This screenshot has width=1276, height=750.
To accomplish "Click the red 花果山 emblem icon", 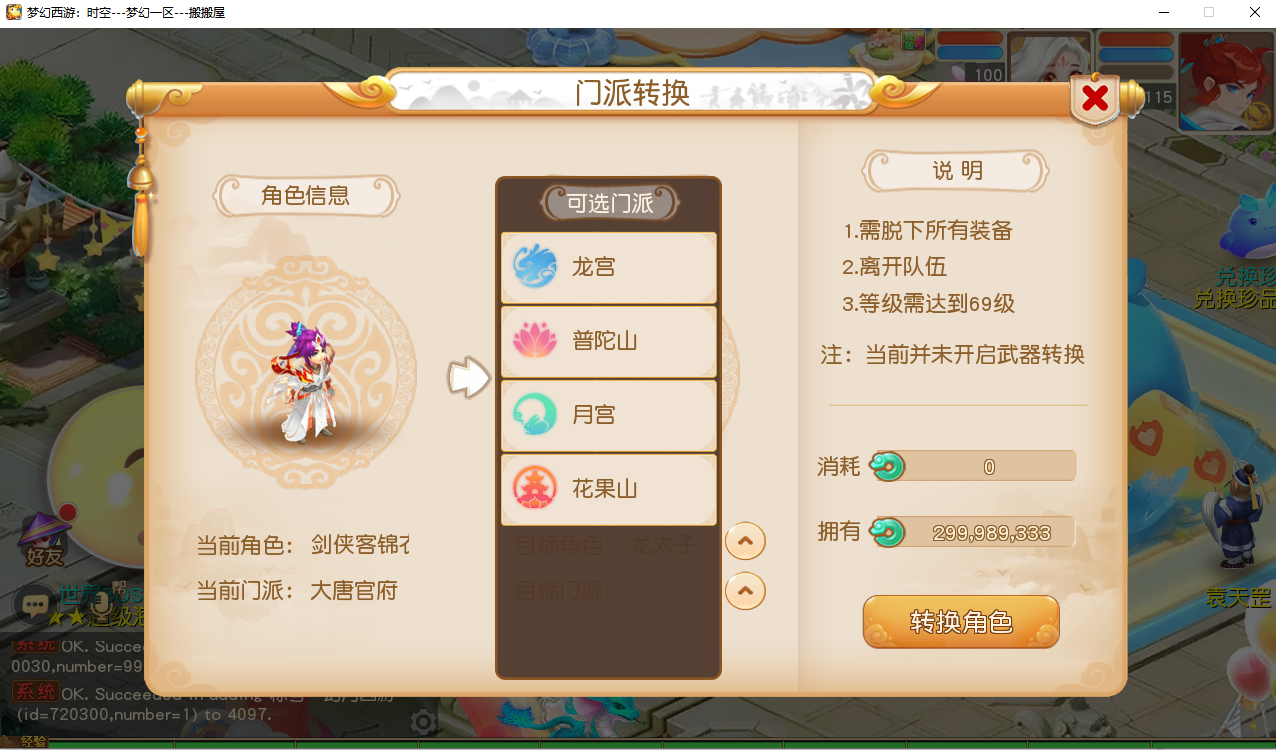I will (535, 489).
